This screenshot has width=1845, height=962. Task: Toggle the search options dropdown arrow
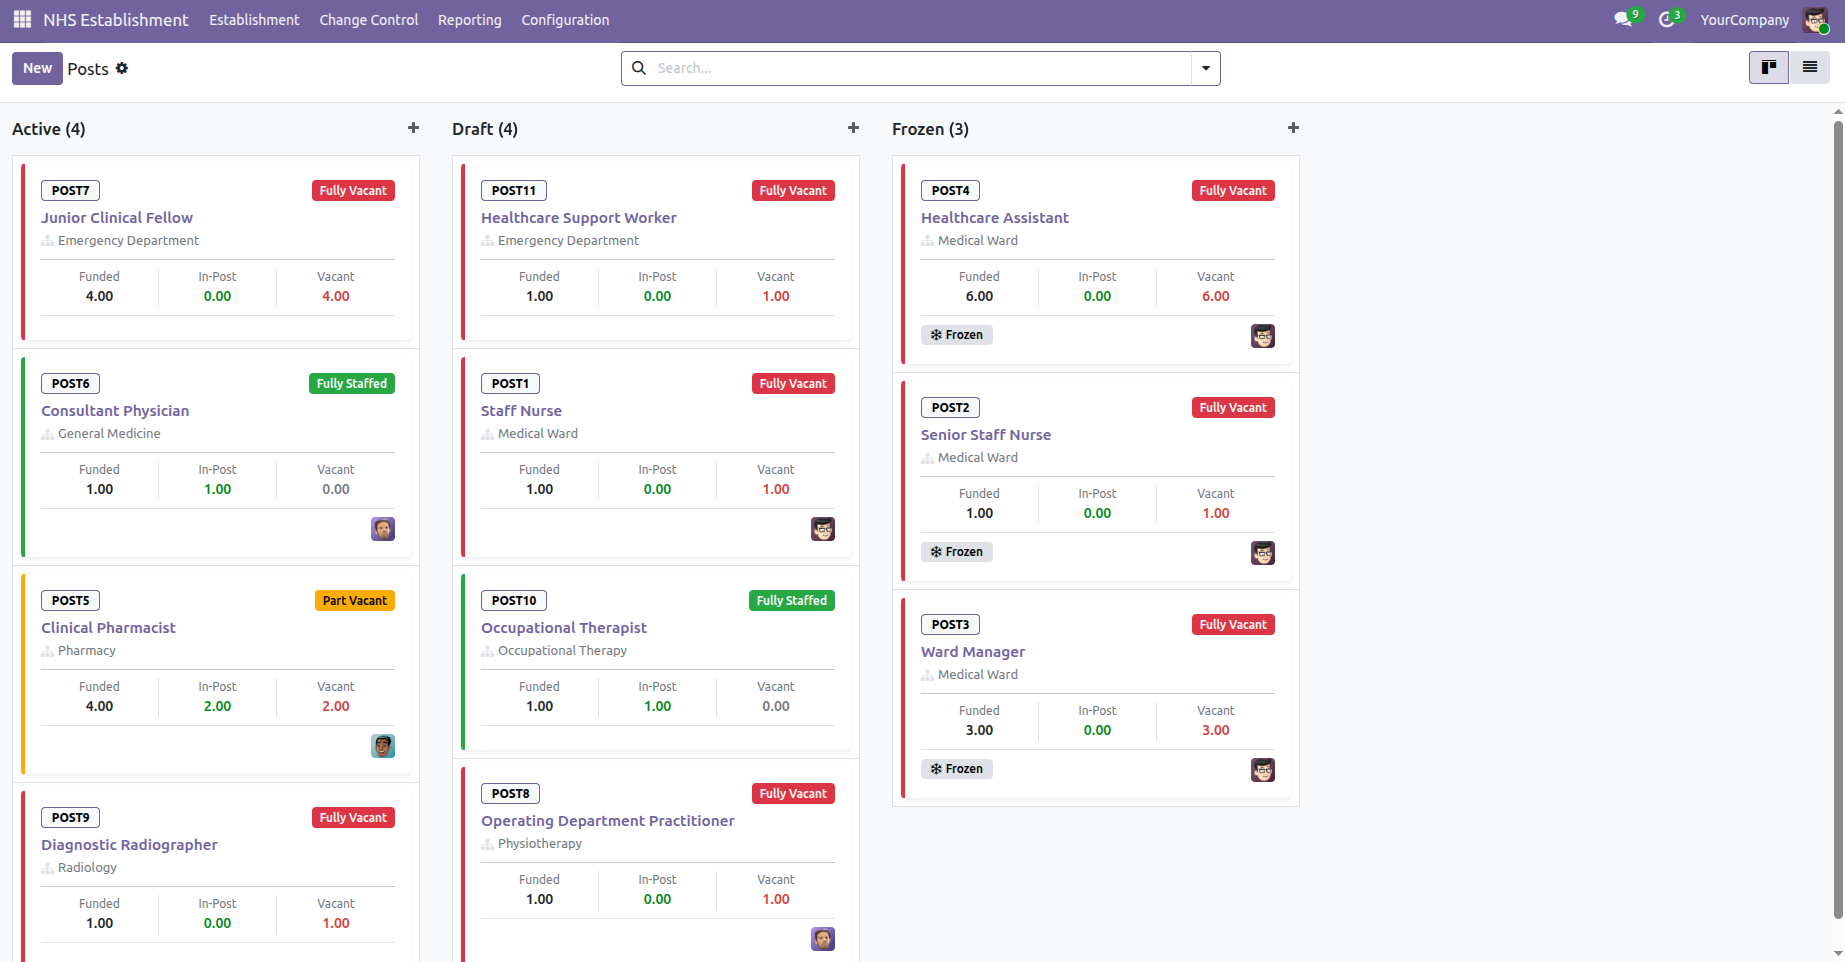pyautogui.click(x=1206, y=68)
